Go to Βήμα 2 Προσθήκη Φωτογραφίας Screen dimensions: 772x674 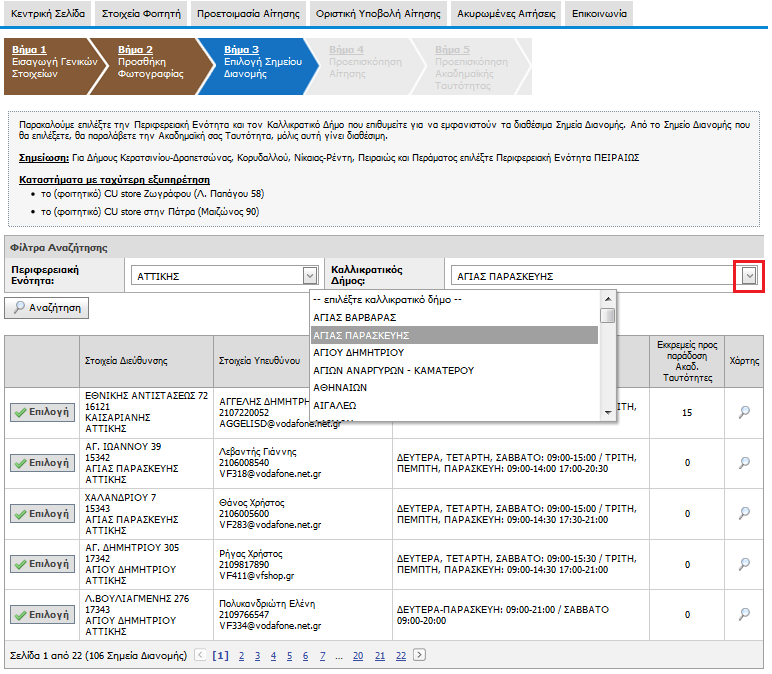[153, 66]
